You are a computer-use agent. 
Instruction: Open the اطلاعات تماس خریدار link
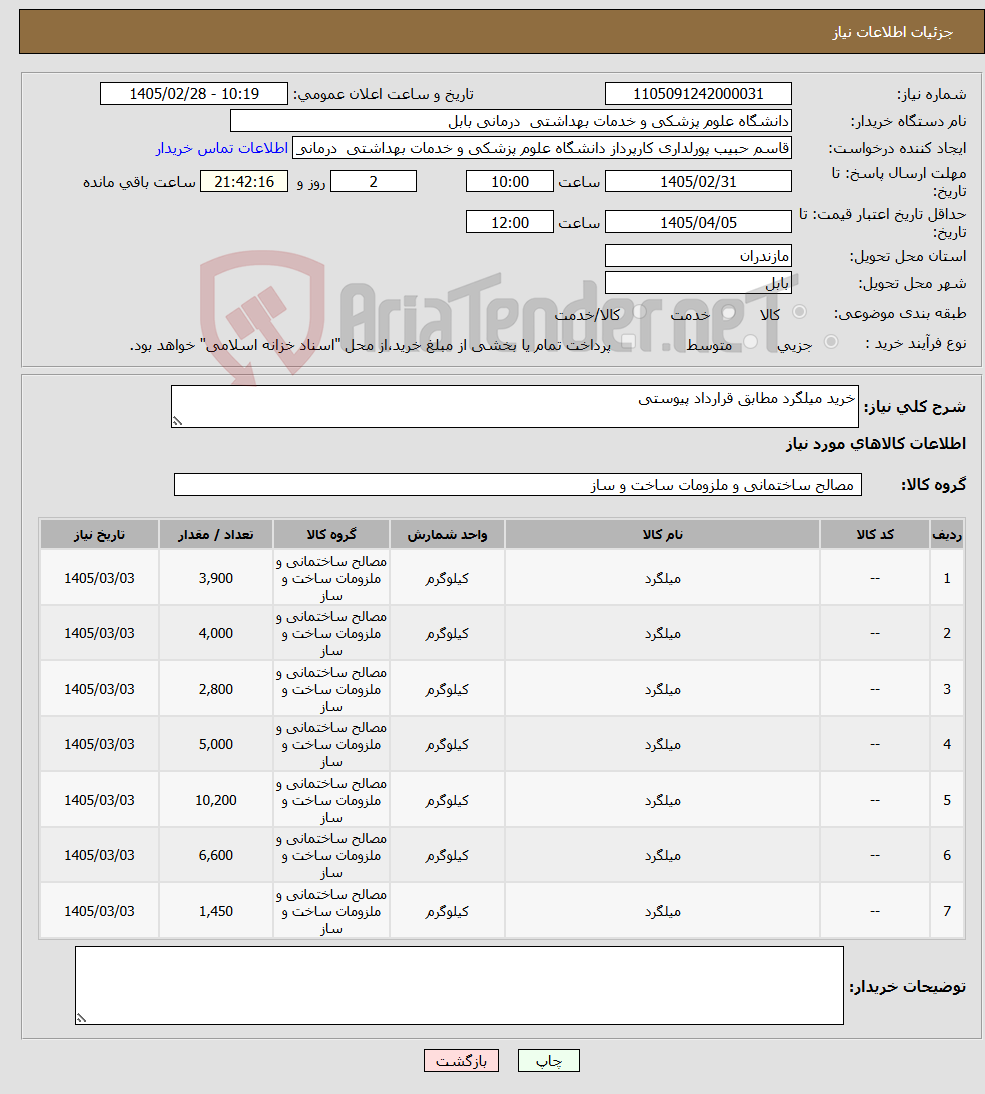(x=221, y=148)
